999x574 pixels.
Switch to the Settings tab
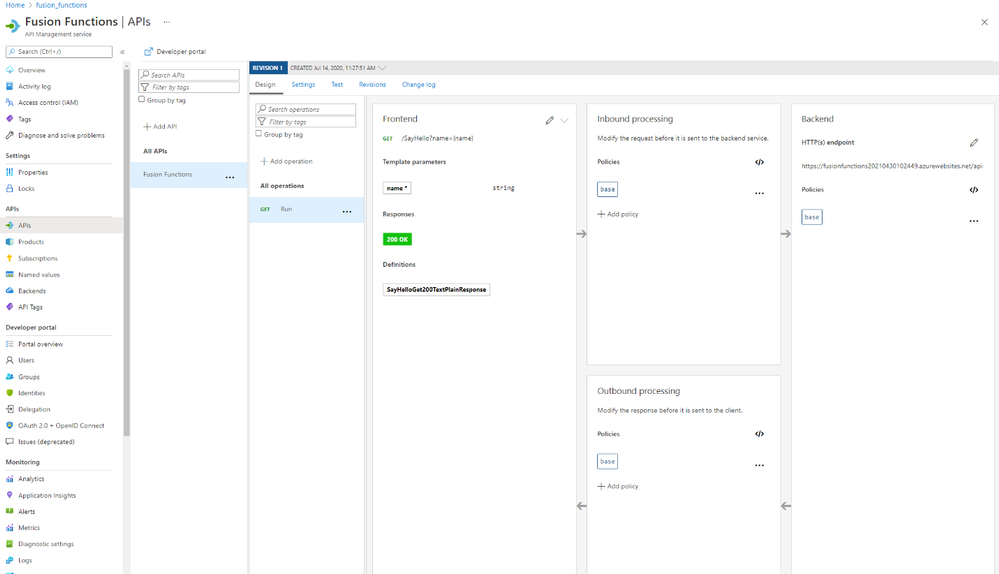coord(303,85)
